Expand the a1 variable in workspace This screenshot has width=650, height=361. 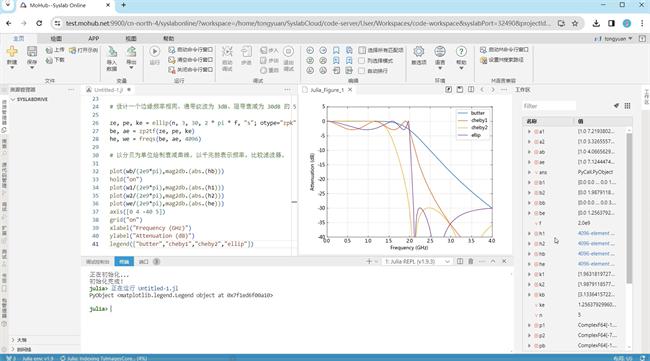coord(529,131)
